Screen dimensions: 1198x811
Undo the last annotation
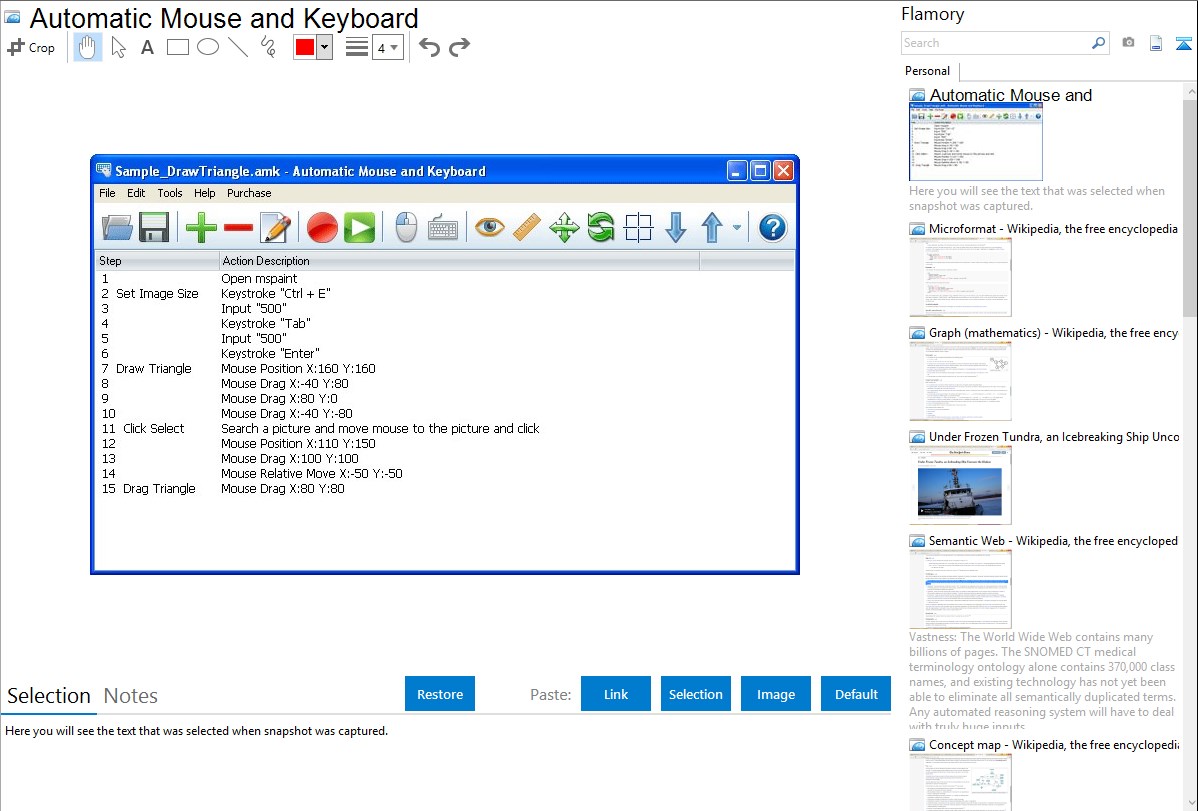pyautogui.click(x=429, y=47)
